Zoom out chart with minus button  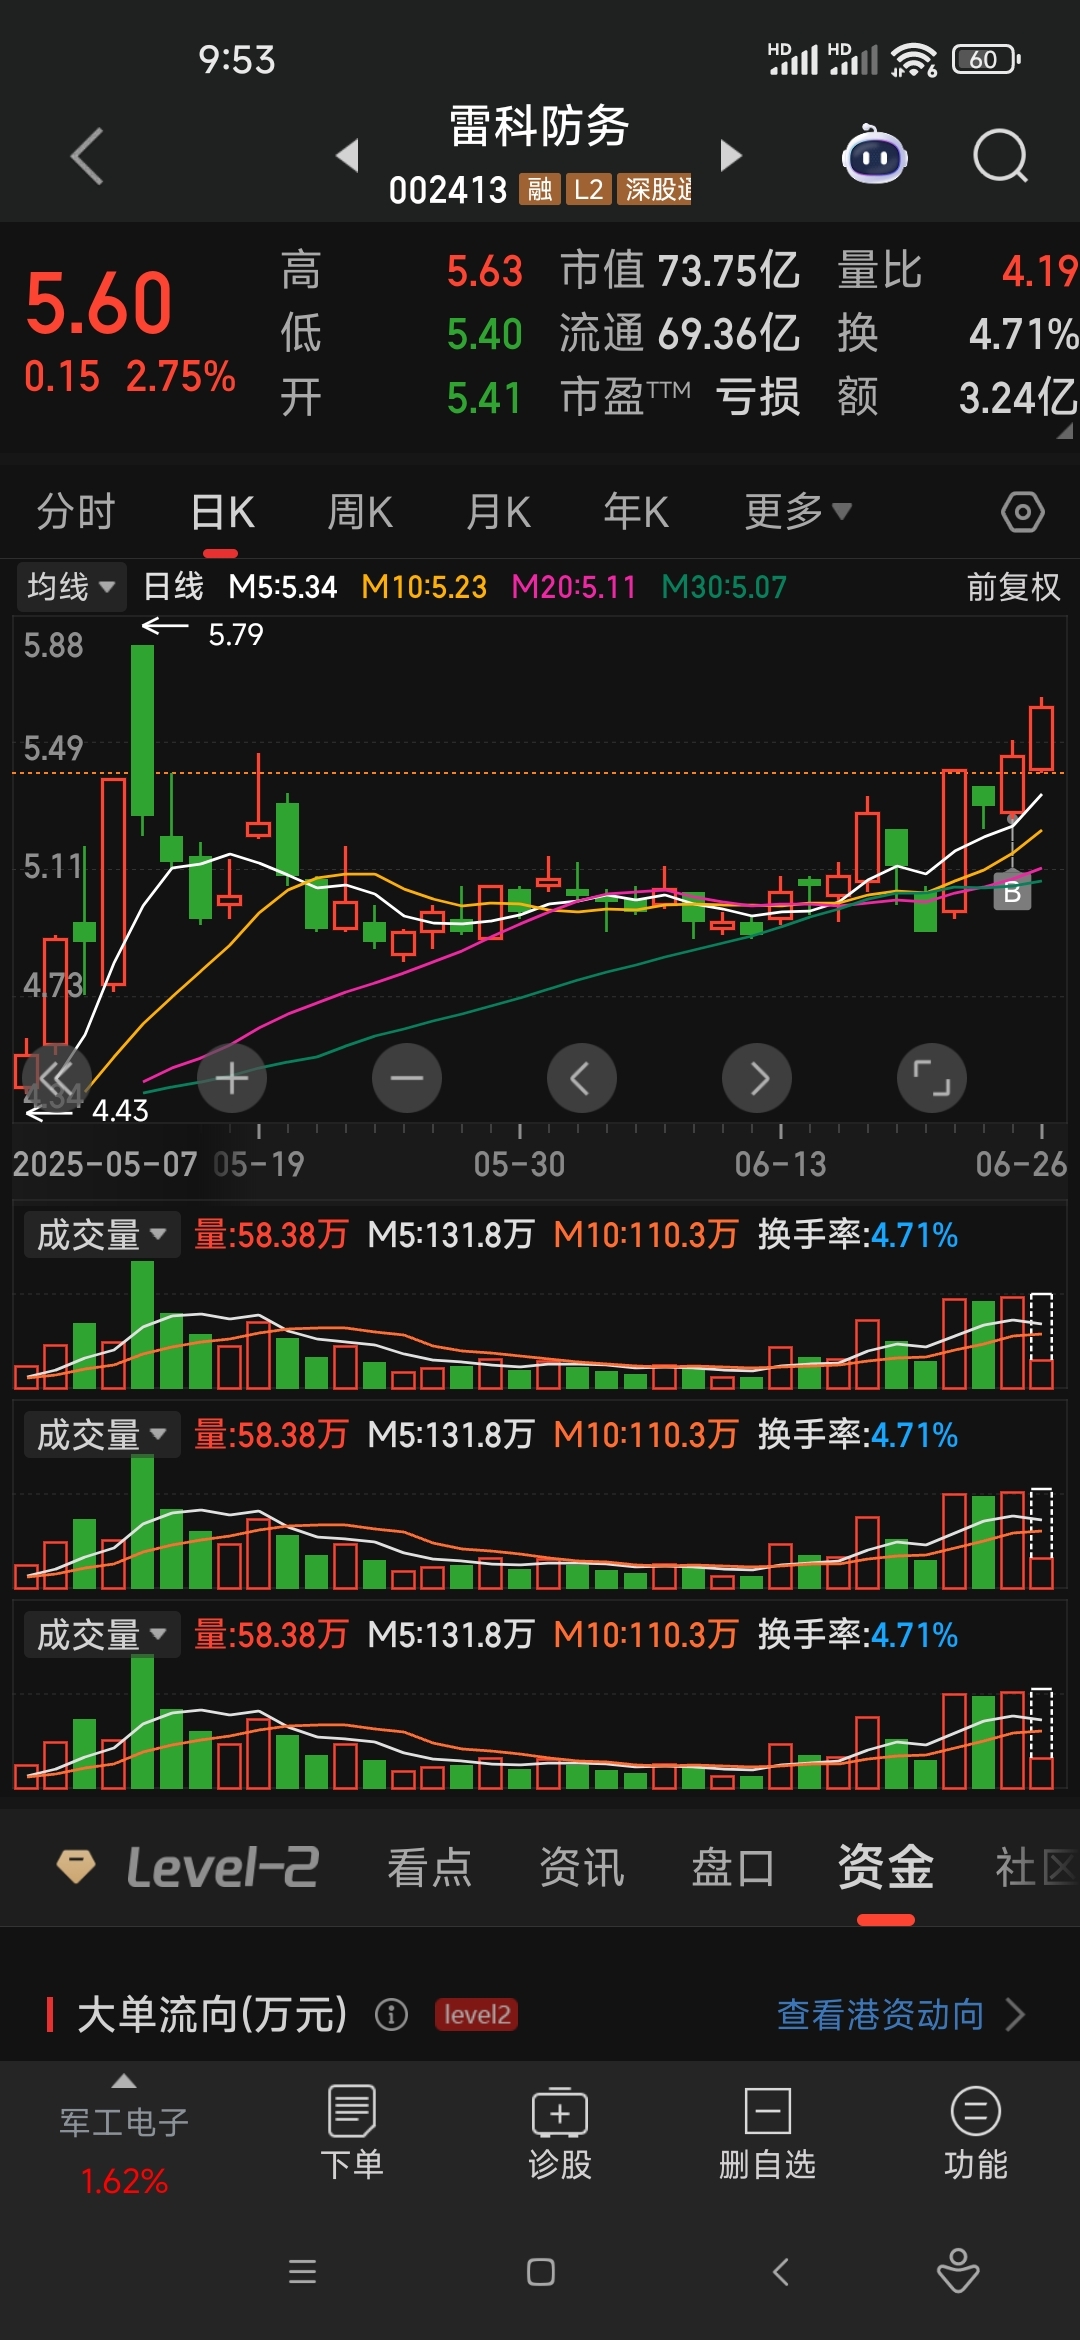tap(407, 1078)
